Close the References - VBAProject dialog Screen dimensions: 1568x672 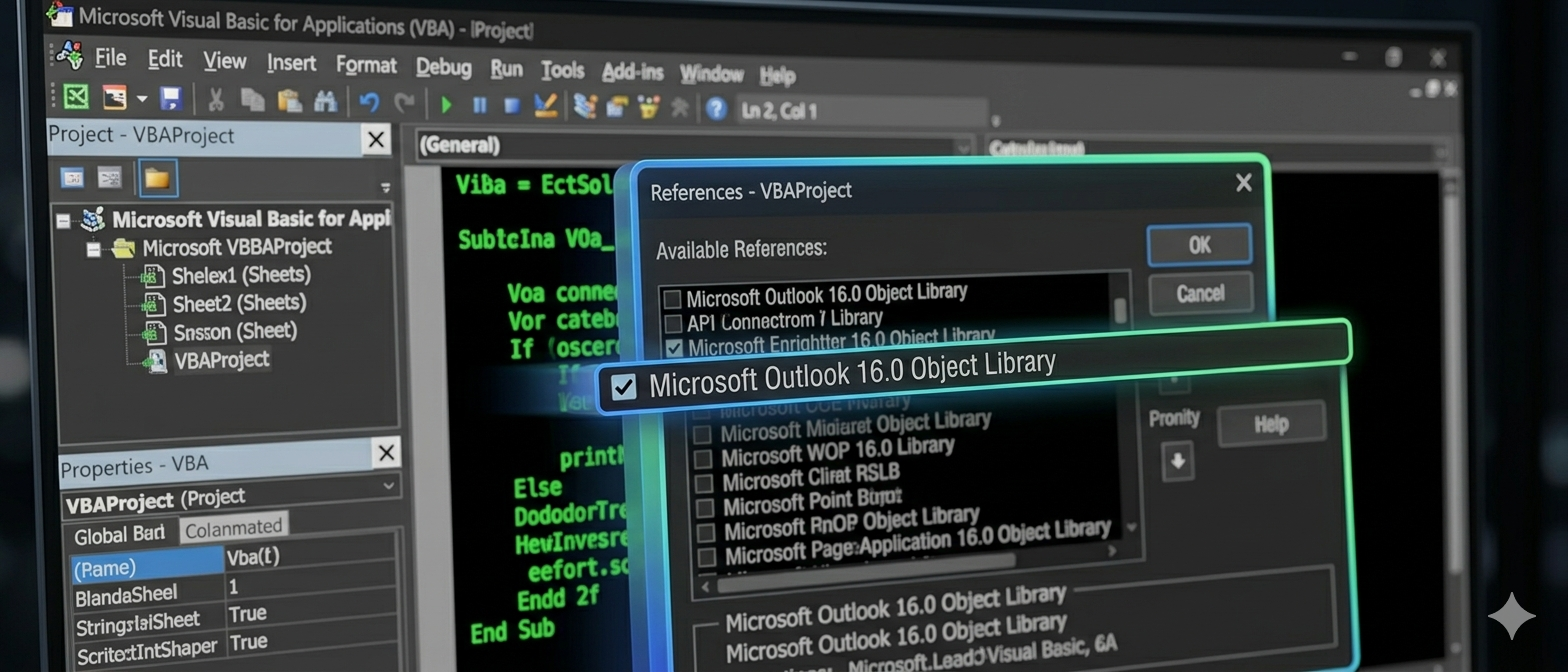(x=1243, y=183)
